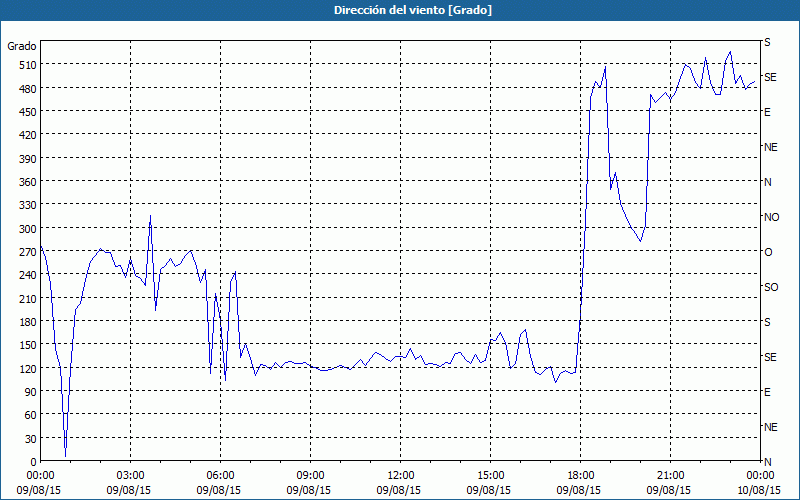Select the 60 degree axis label
The image size is (800, 500).
31,415
